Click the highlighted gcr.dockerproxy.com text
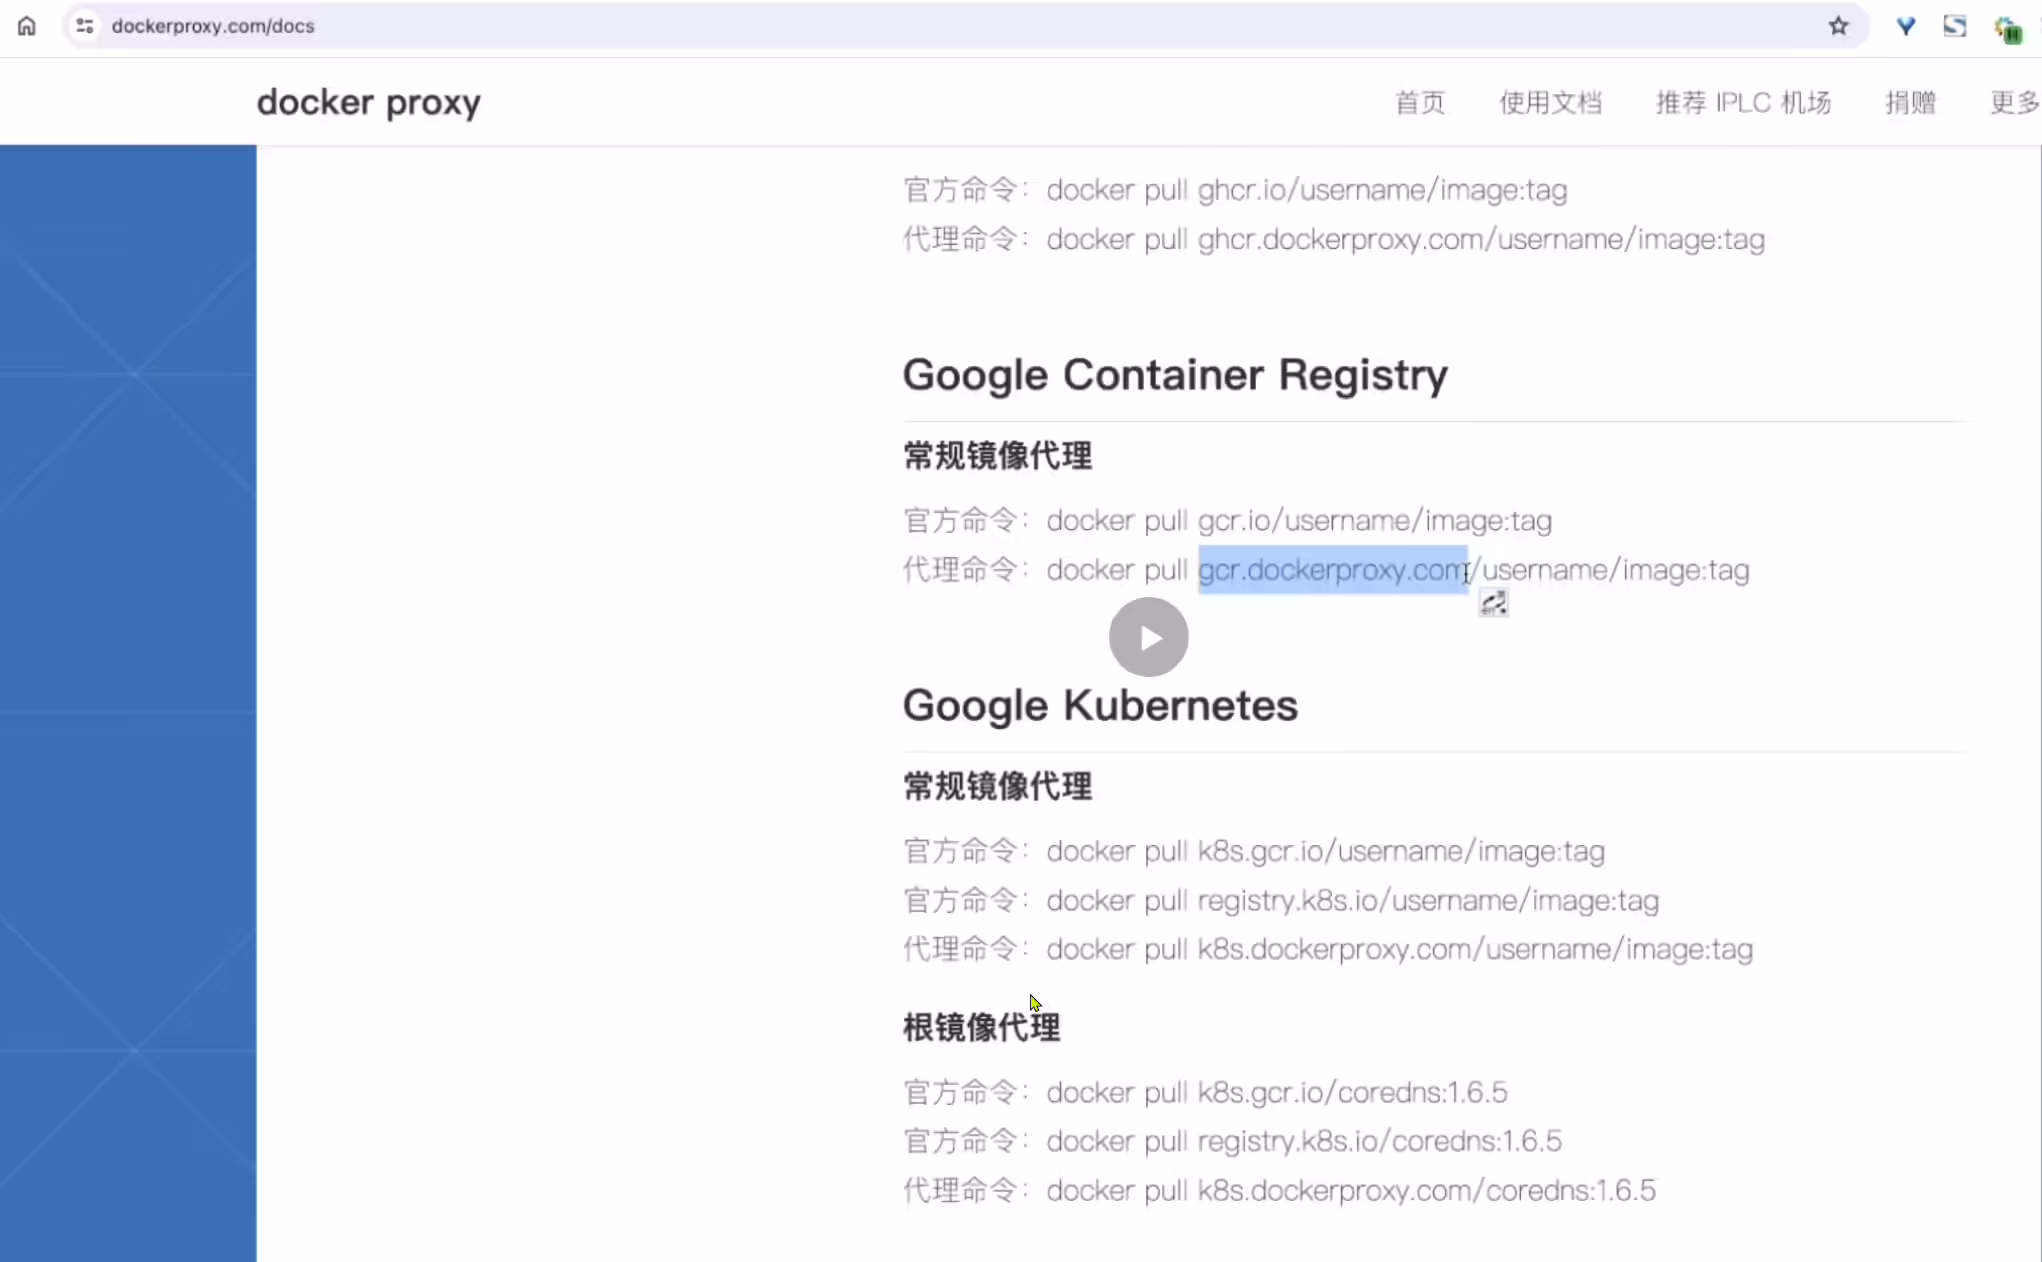This screenshot has height=1262, width=2042. coord(1333,570)
